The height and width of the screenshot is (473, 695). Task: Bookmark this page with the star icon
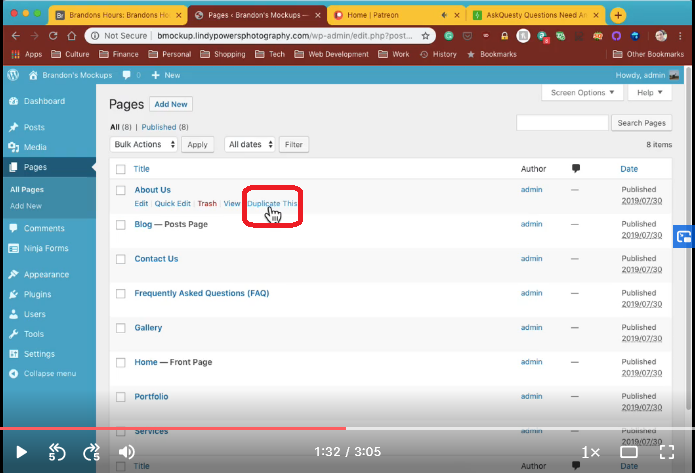pos(426,36)
